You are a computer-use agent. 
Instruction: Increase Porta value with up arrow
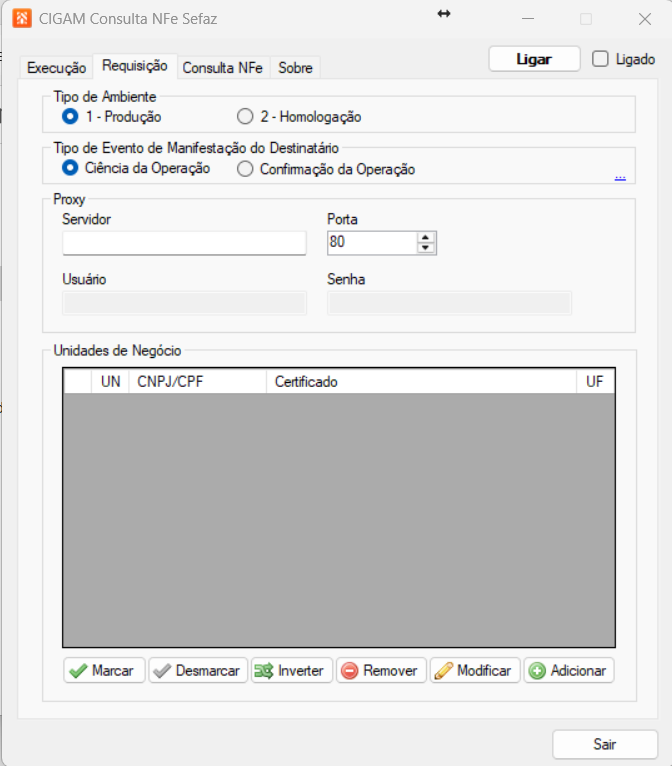(x=425, y=237)
